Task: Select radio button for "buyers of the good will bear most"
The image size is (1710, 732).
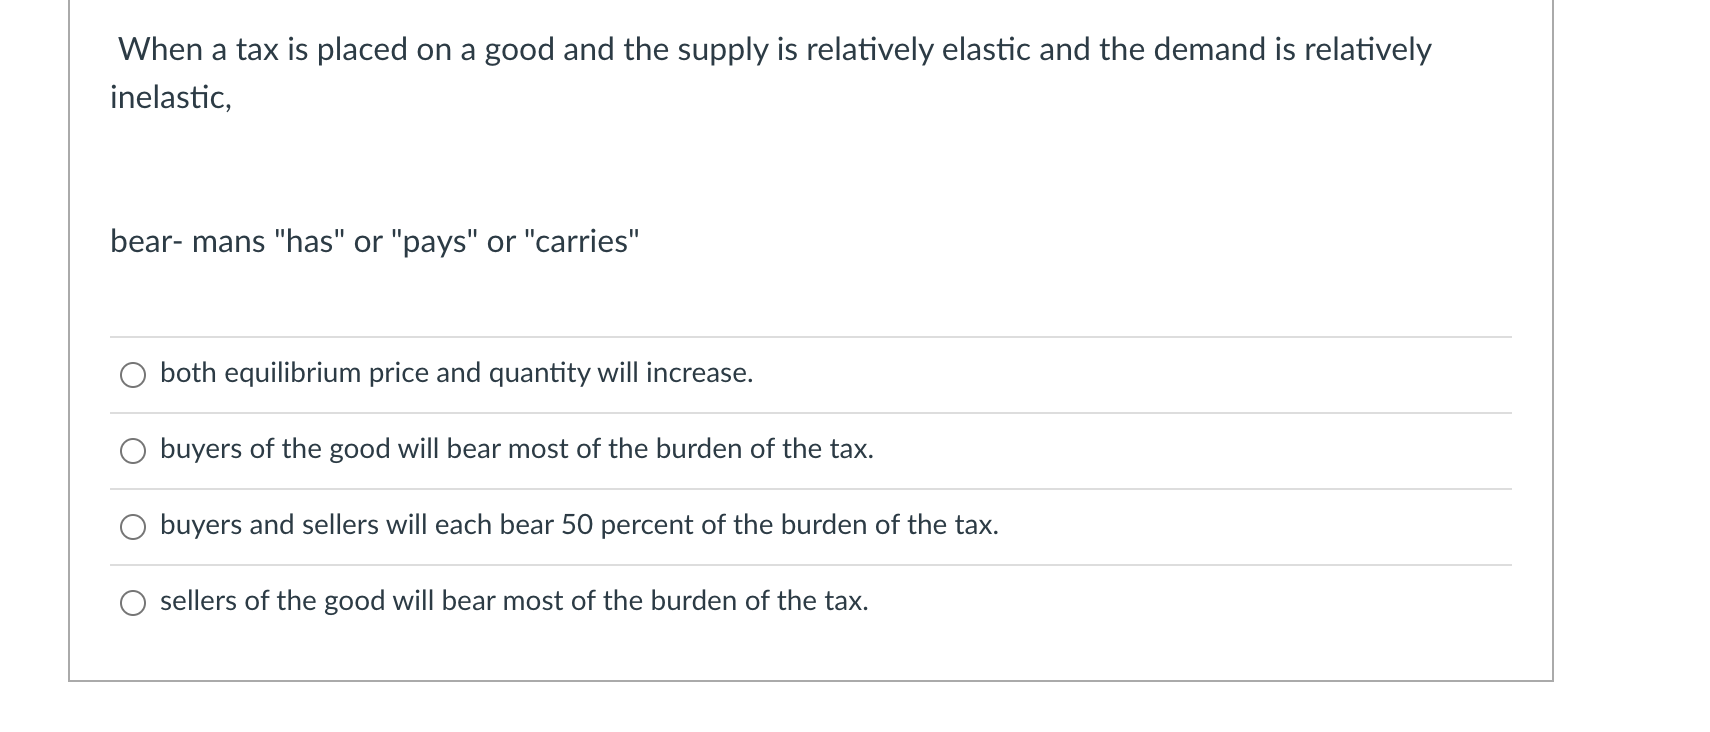Action: pyautogui.click(x=134, y=452)
